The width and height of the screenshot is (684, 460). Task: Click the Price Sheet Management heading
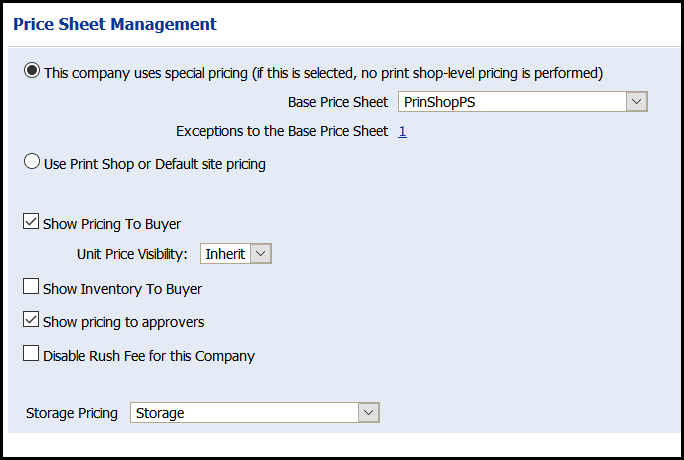coord(115,23)
